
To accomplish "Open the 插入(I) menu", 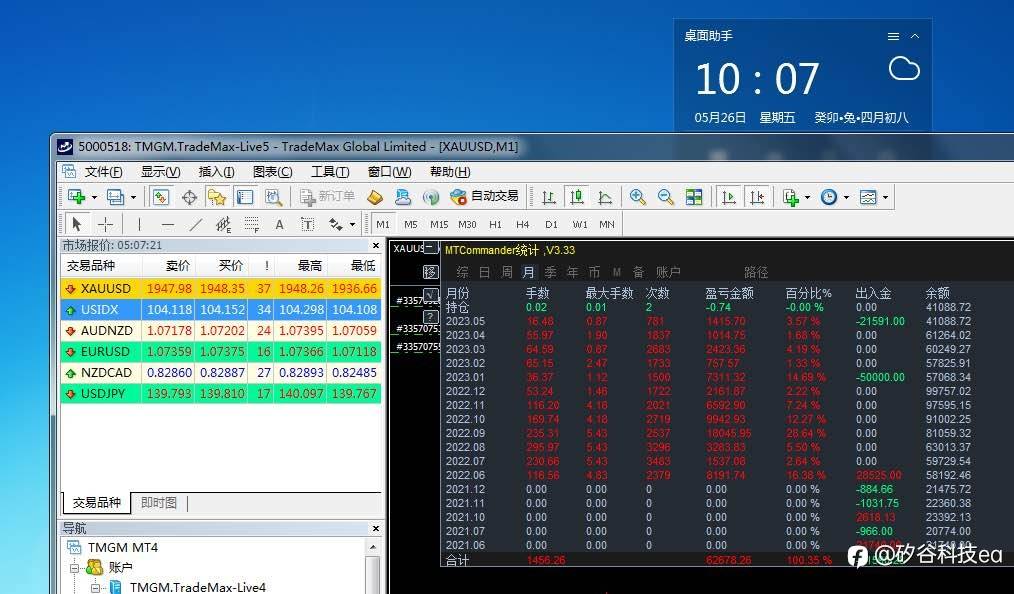I will click(217, 172).
